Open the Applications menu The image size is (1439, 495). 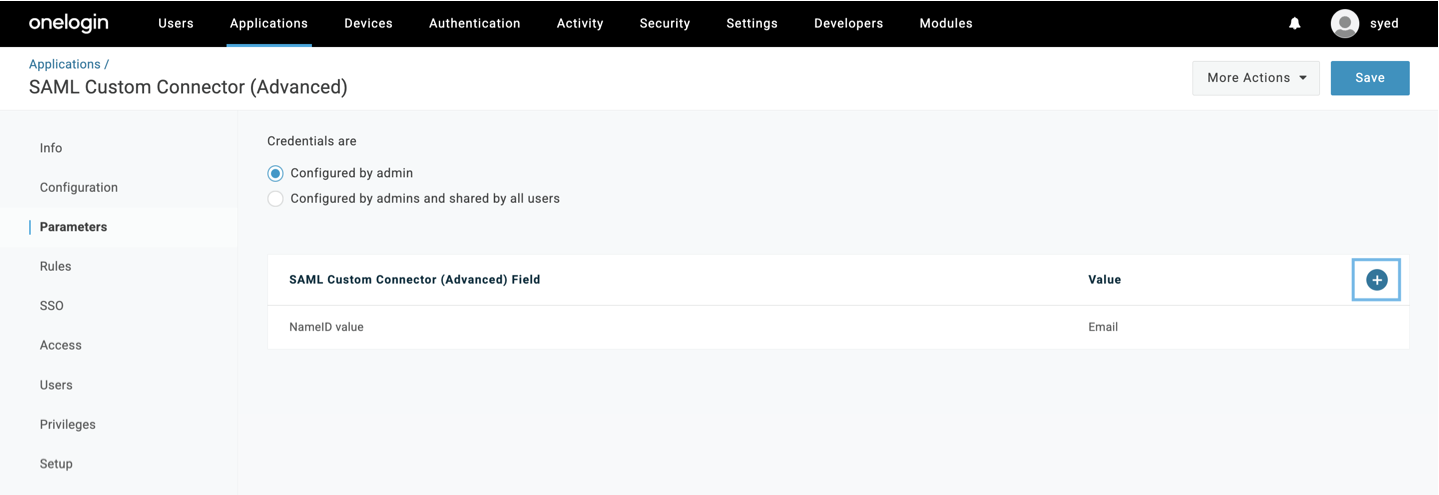(x=269, y=23)
